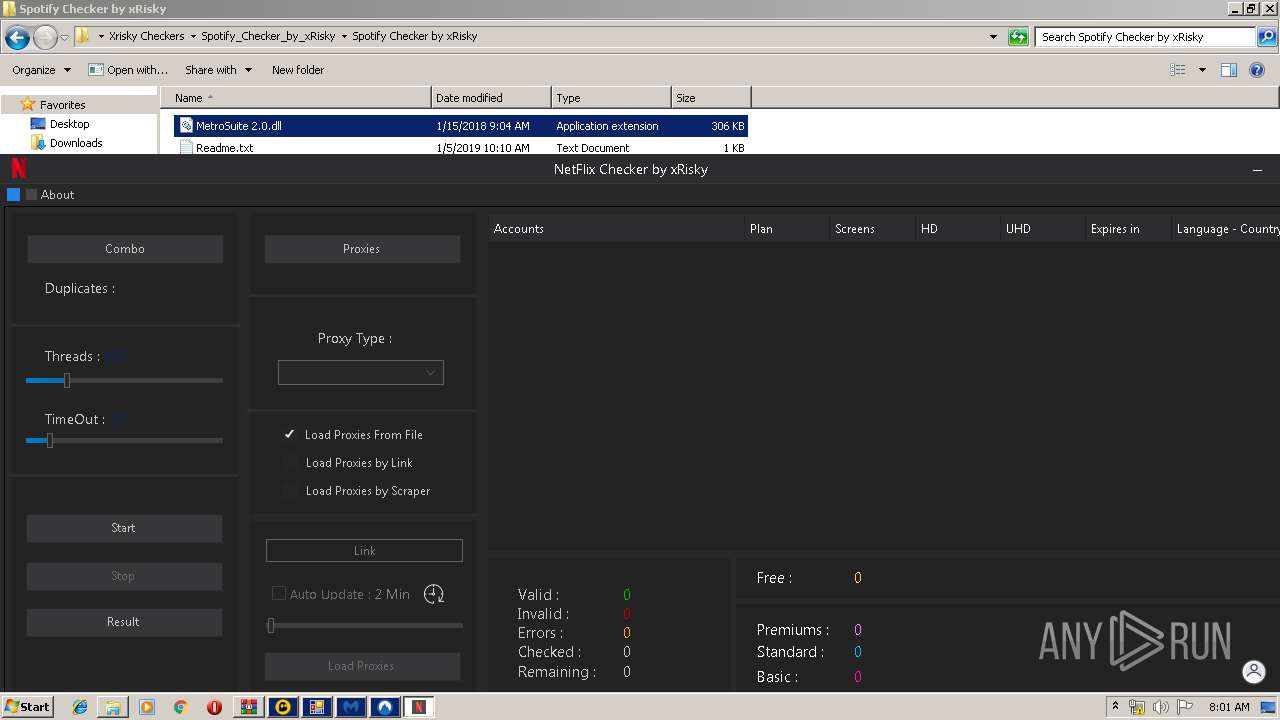Change the view with the Explorer views icon
Screen dimensions: 1280x720
coord(1178,70)
